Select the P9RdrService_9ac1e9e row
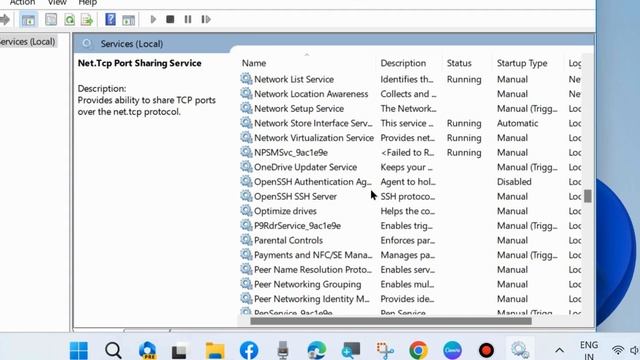The width and height of the screenshot is (640, 360). [410, 226]
